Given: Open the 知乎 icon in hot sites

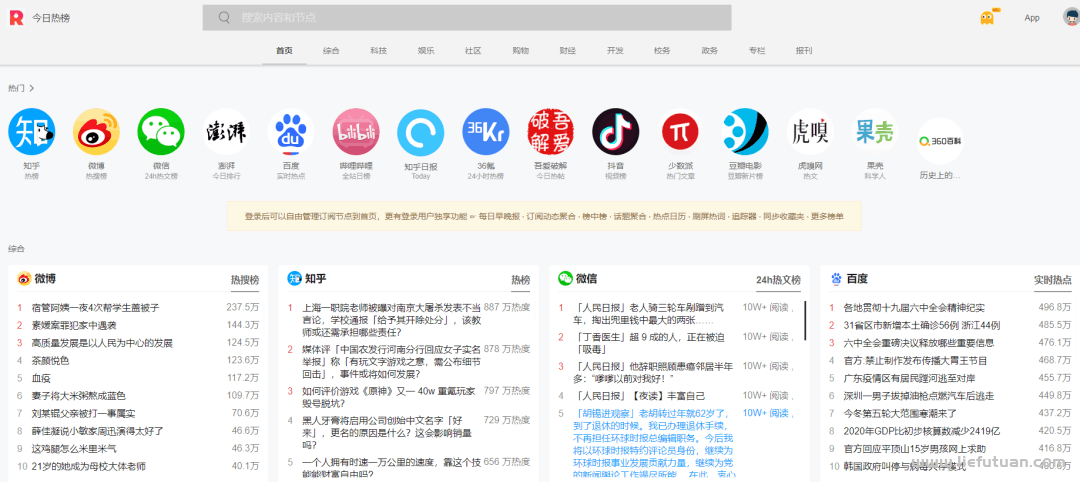Looking at the screenshot, I should (31, 132).
